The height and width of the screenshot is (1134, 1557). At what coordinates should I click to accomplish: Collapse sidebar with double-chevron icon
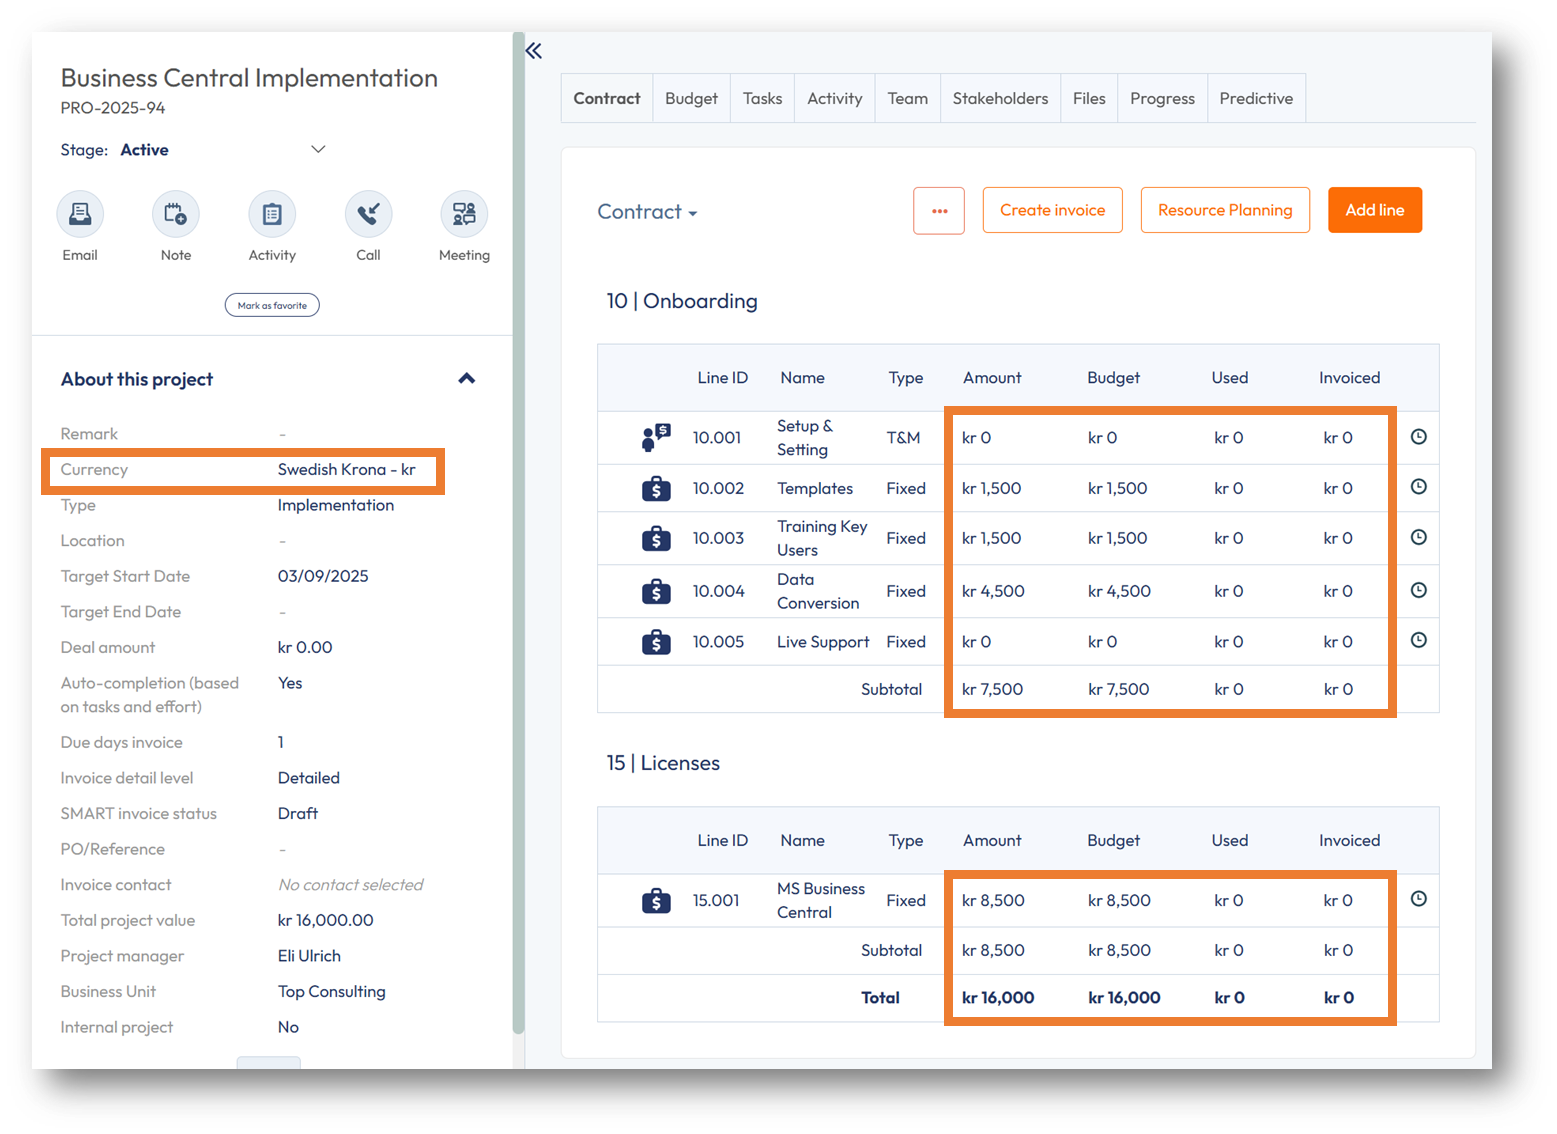click(534, 51)
